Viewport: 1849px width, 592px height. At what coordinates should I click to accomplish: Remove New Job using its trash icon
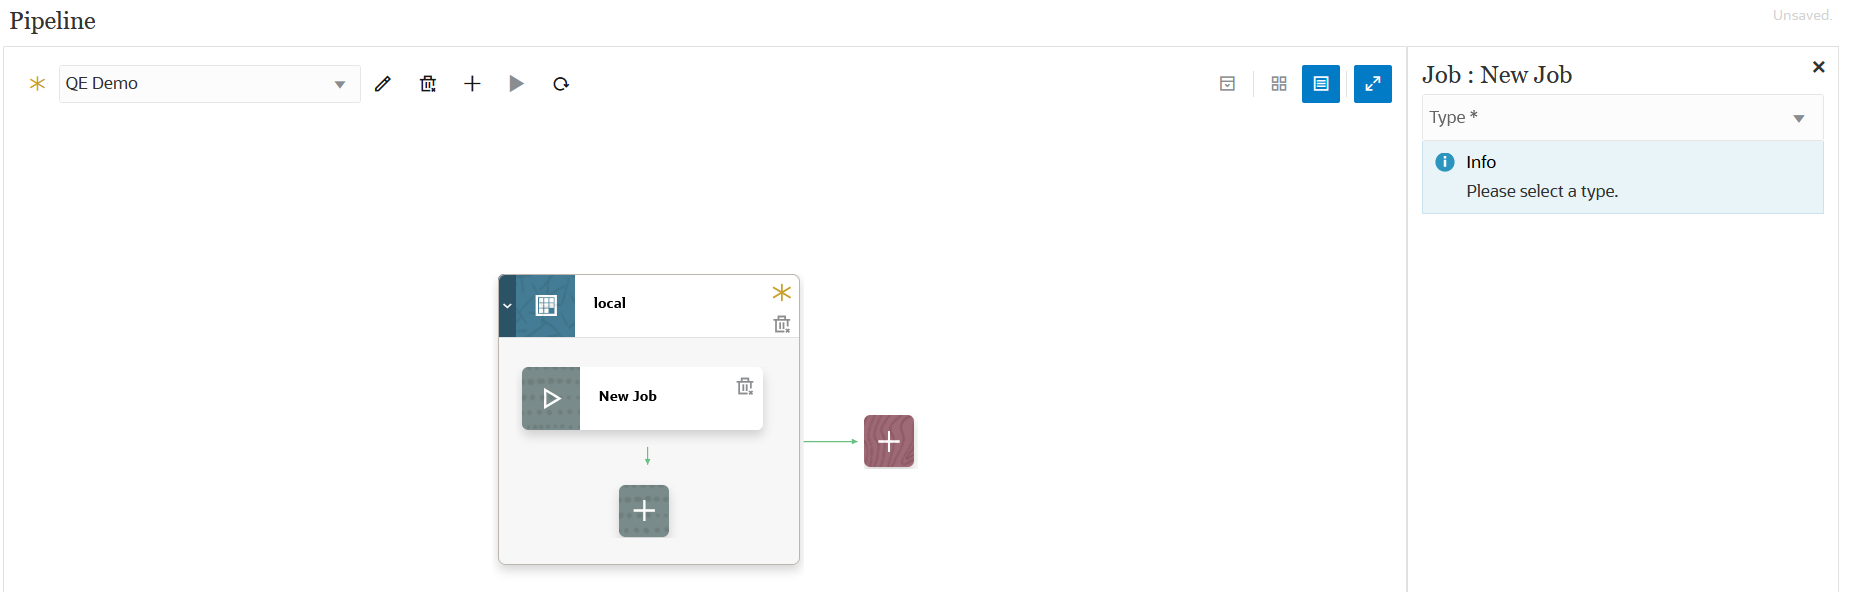pos(745,386)
